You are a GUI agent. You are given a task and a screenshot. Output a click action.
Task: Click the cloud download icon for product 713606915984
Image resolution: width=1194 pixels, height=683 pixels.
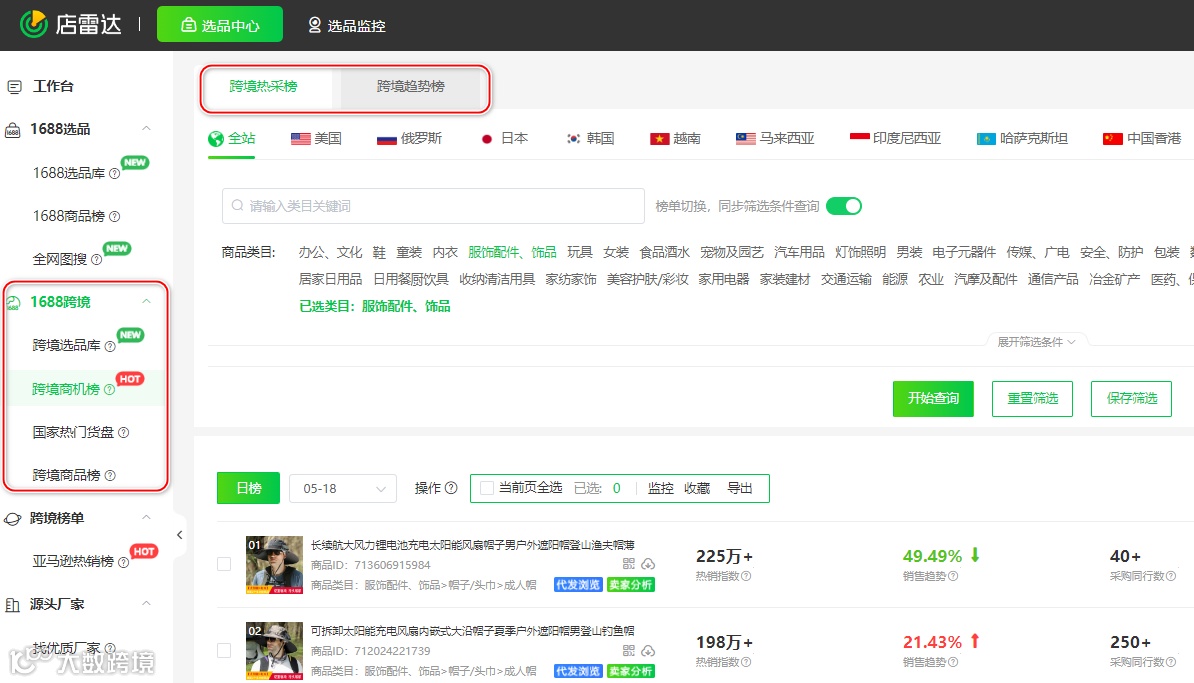(648, 563)
